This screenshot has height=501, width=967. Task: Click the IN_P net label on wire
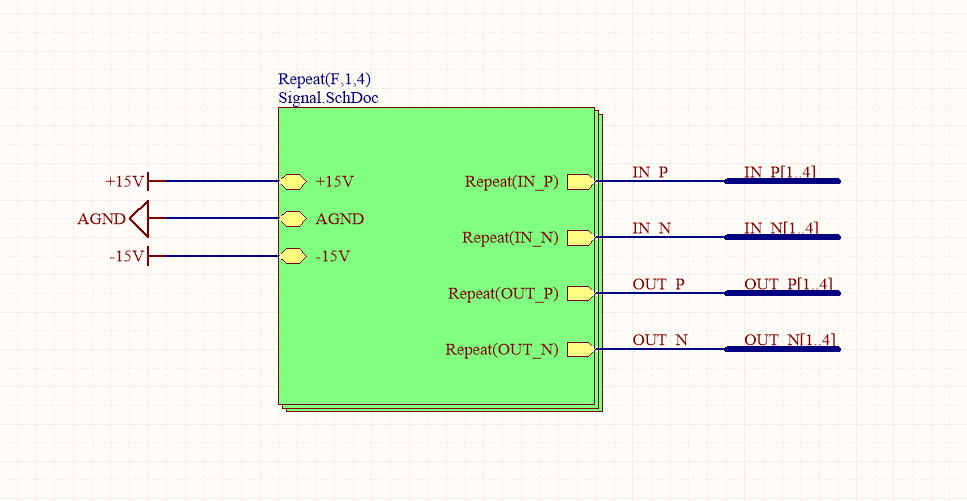coord(650,172)
